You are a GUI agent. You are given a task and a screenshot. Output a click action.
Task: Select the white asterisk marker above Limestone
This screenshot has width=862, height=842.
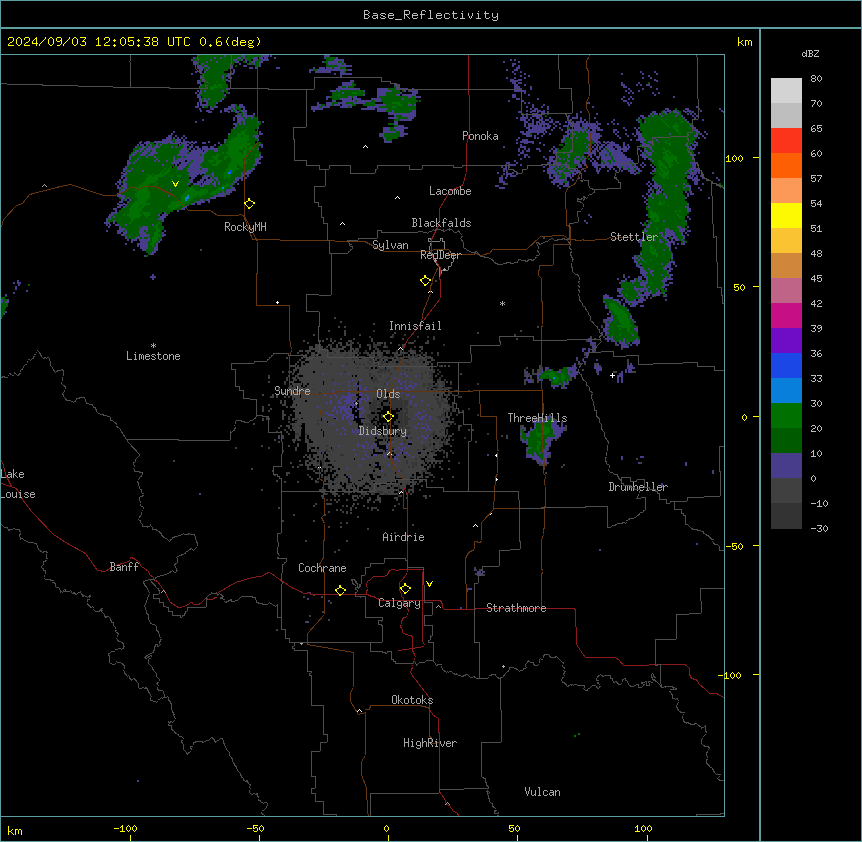pyautogui.click(x=153, y=346)
